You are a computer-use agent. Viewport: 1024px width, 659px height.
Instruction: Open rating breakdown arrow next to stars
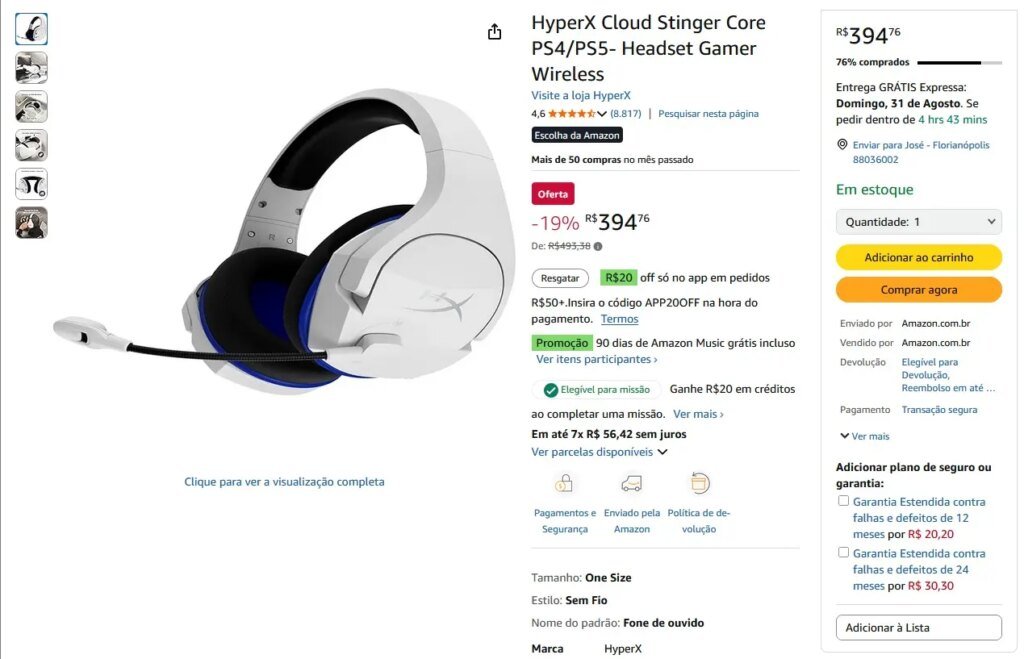coord(602,114)
